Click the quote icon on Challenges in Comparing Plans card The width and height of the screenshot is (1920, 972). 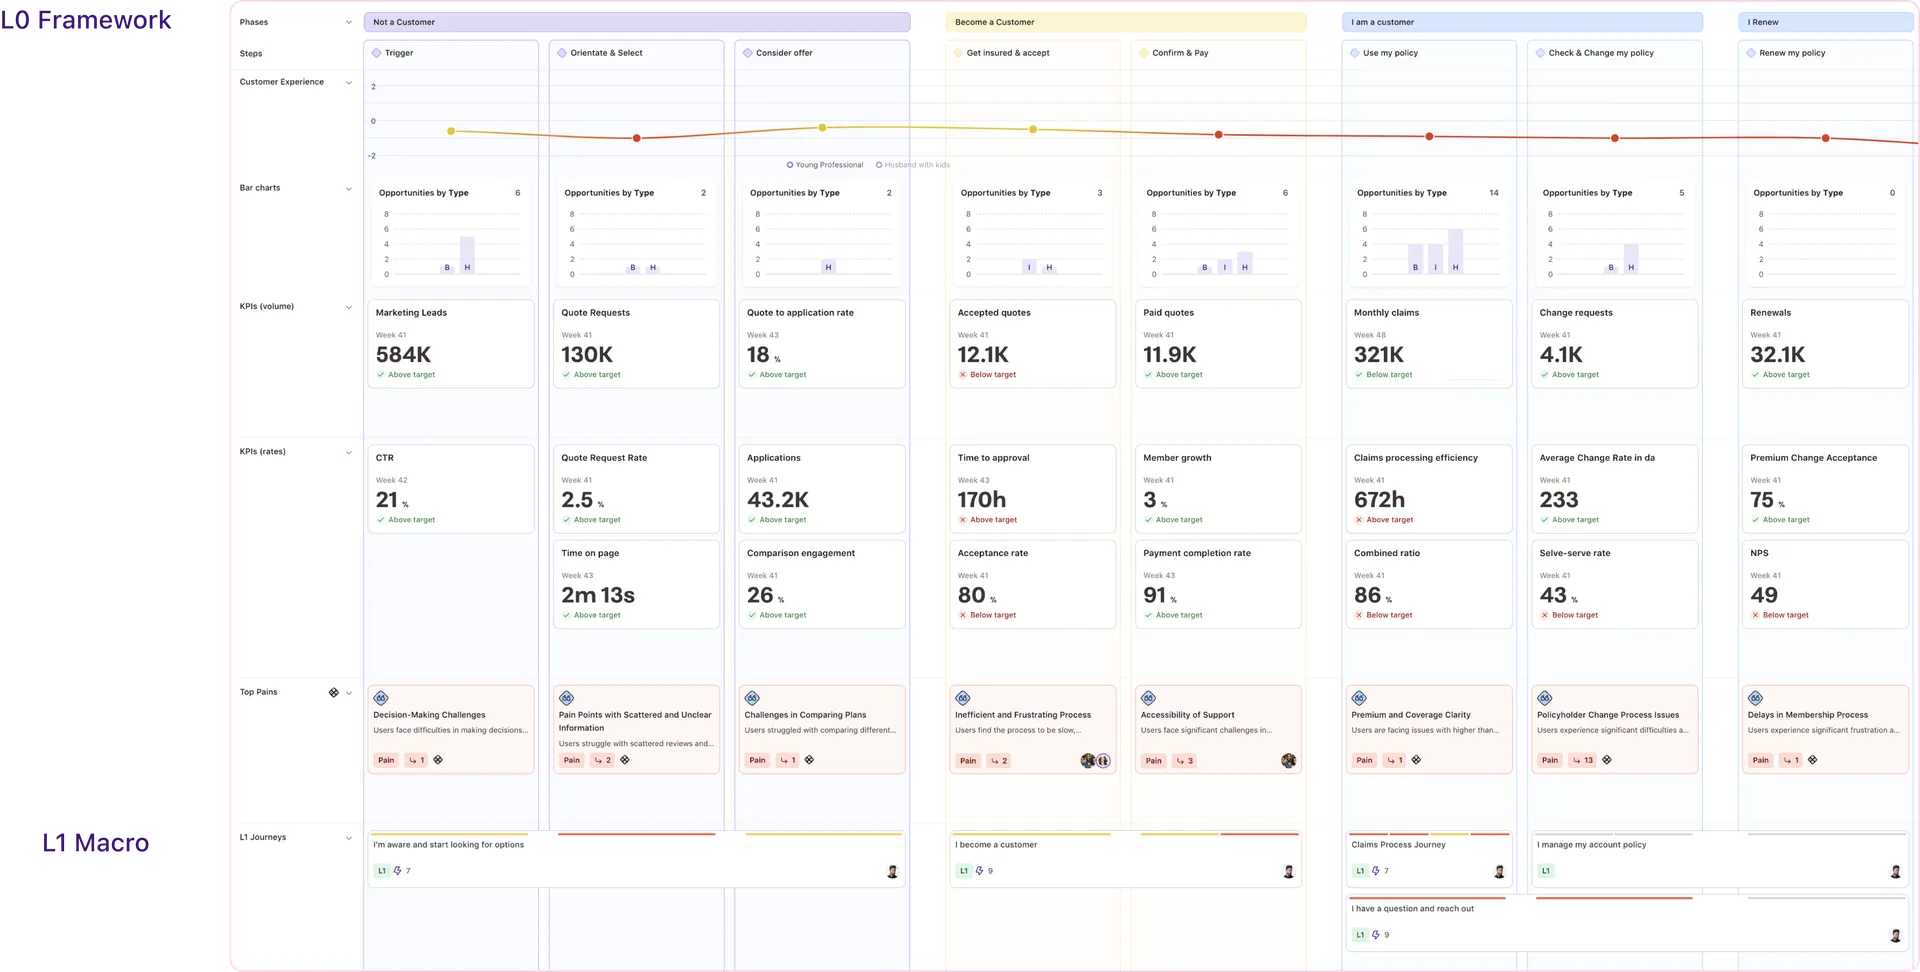[752, 698]
